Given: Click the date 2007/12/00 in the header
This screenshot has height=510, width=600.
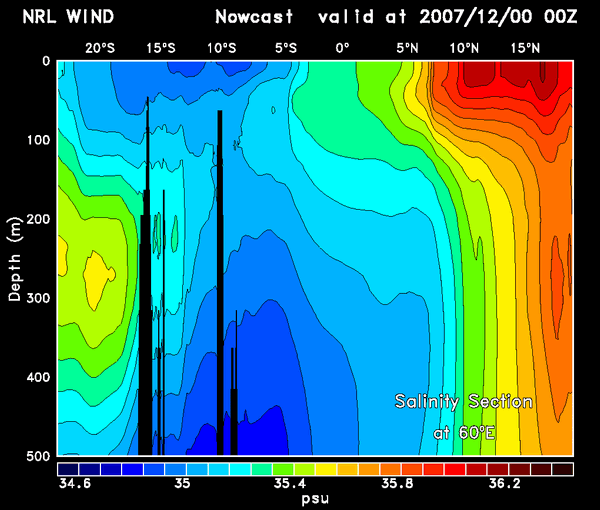Looking at the screenshot, I should [476, 17].
